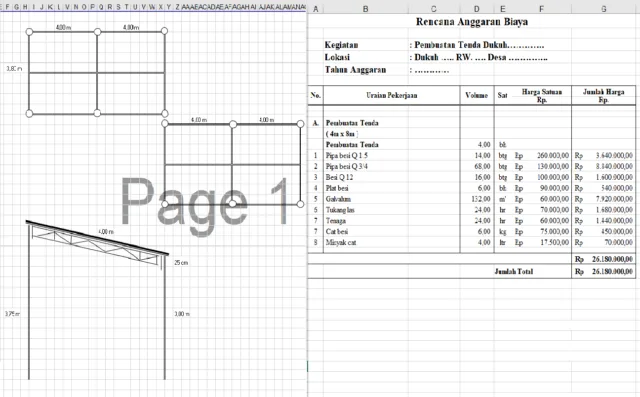Viewport: 640px width, 397px height.
Task: Click the 'Uraian Pekerjaan' table header
Action: [x=391, y=95]
